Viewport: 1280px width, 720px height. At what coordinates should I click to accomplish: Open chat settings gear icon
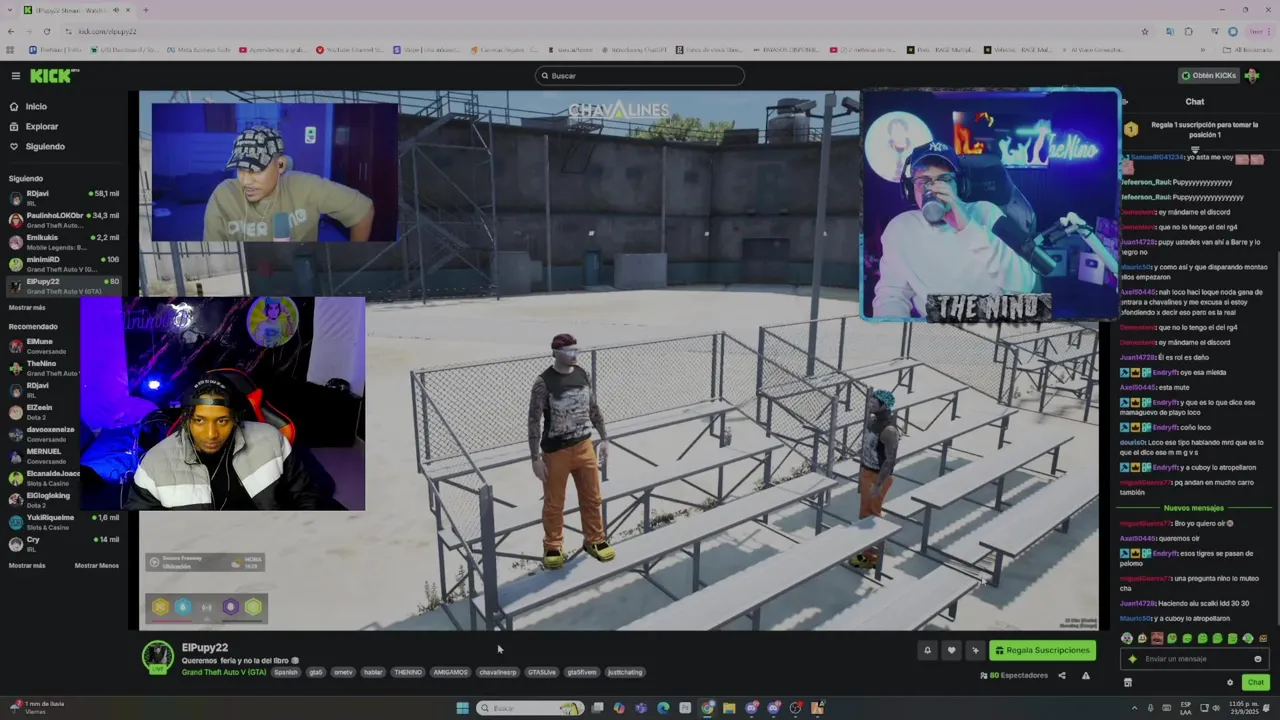pyautogui.click(x=1230, y=682)
